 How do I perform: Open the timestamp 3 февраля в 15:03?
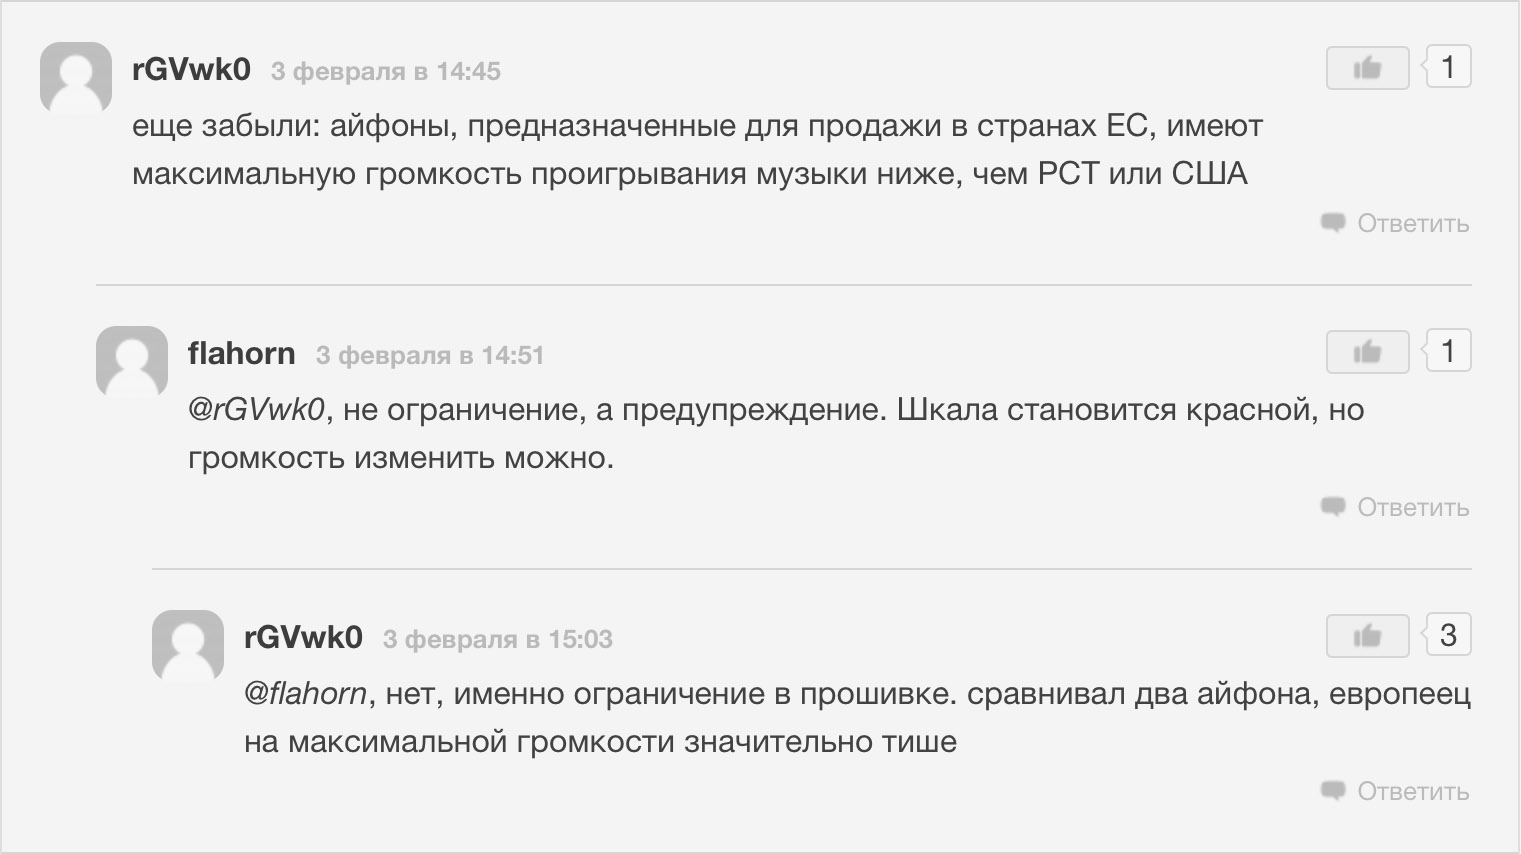[497, 639]
